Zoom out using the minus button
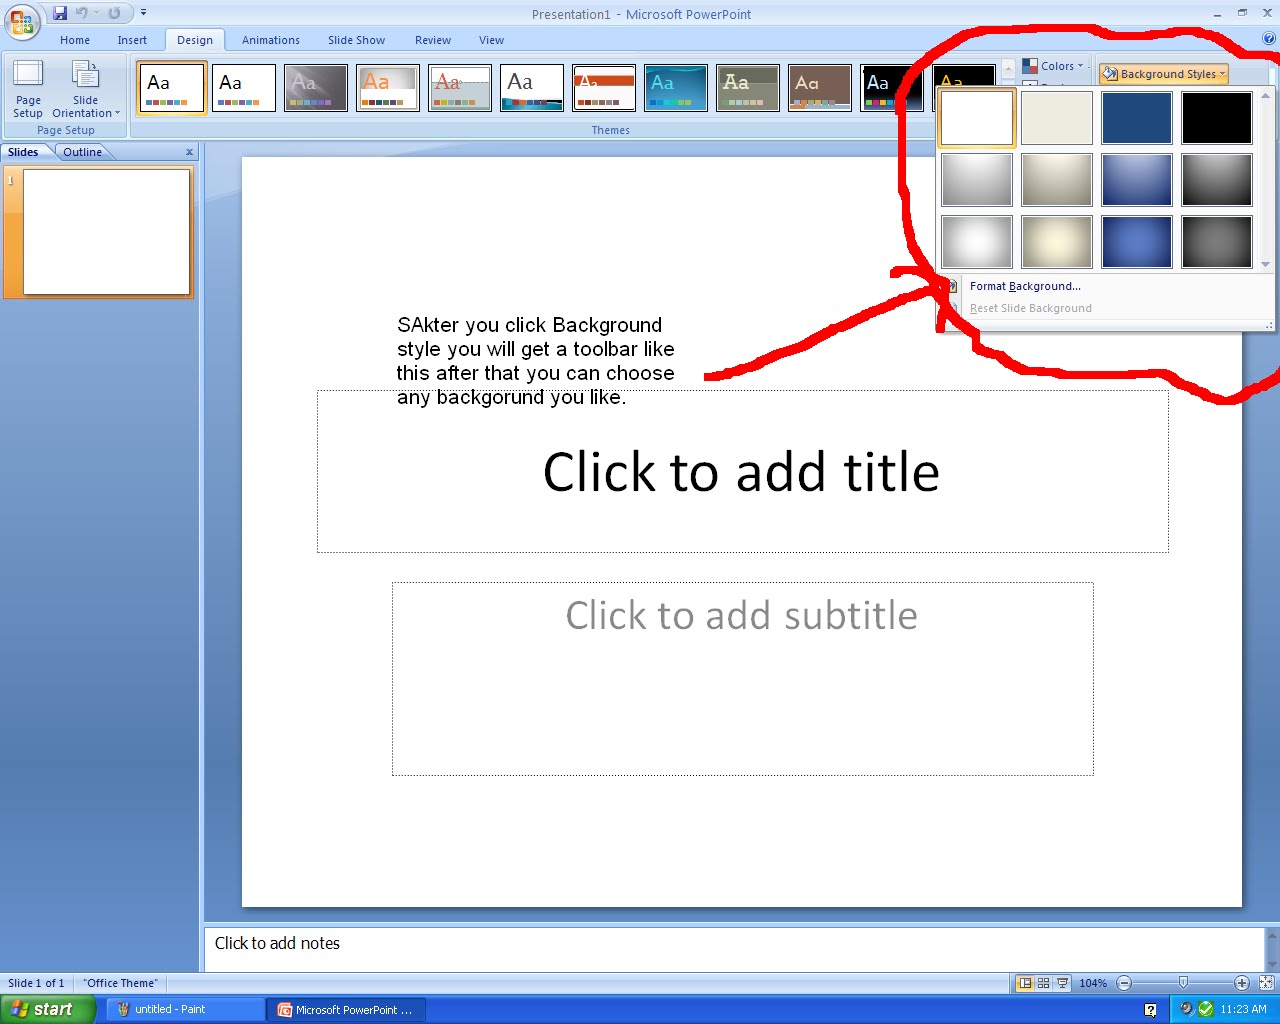 point(1122,983)
